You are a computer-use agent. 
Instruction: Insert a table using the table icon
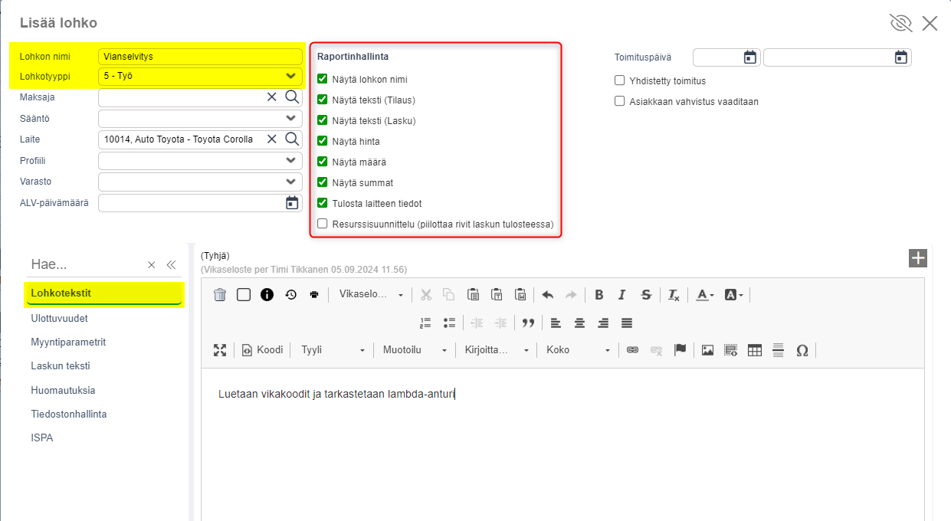pos(754,350)
